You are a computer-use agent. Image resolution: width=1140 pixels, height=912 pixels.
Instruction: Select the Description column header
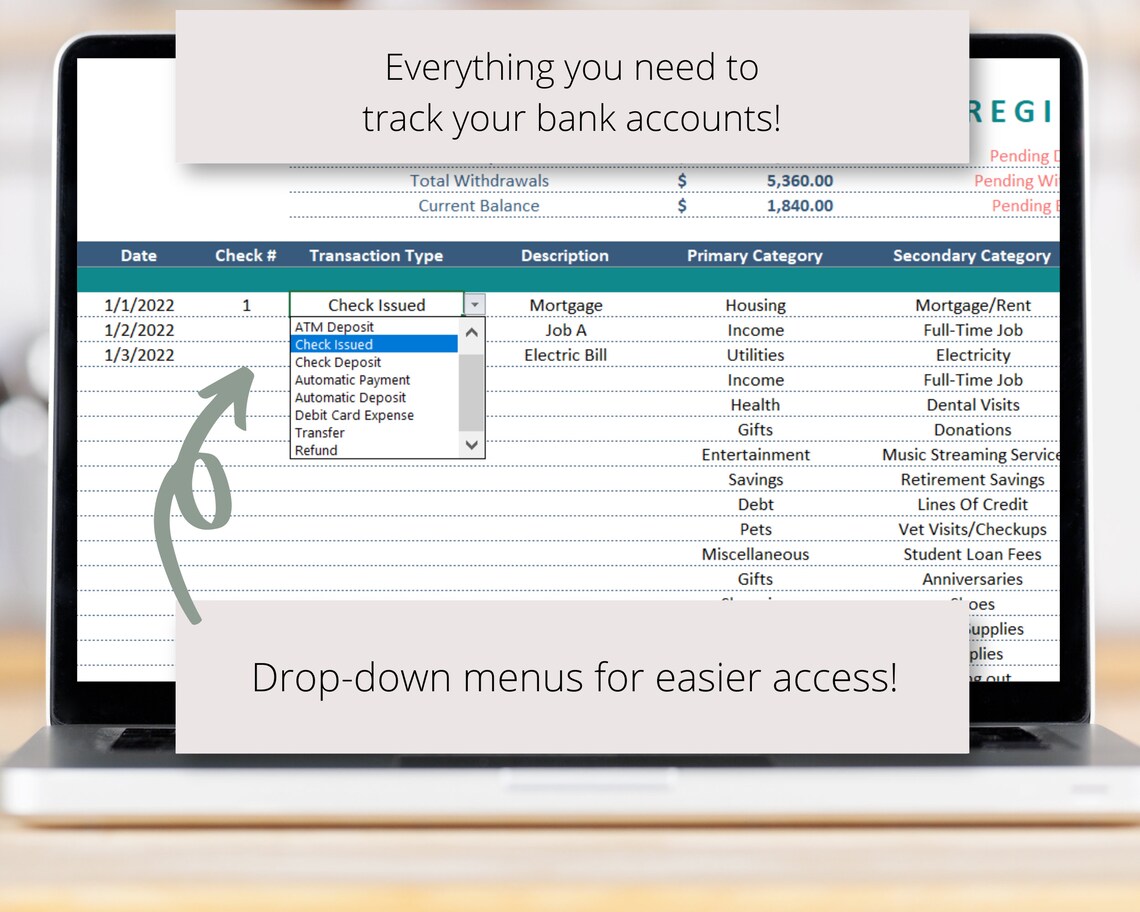[564, 255]
